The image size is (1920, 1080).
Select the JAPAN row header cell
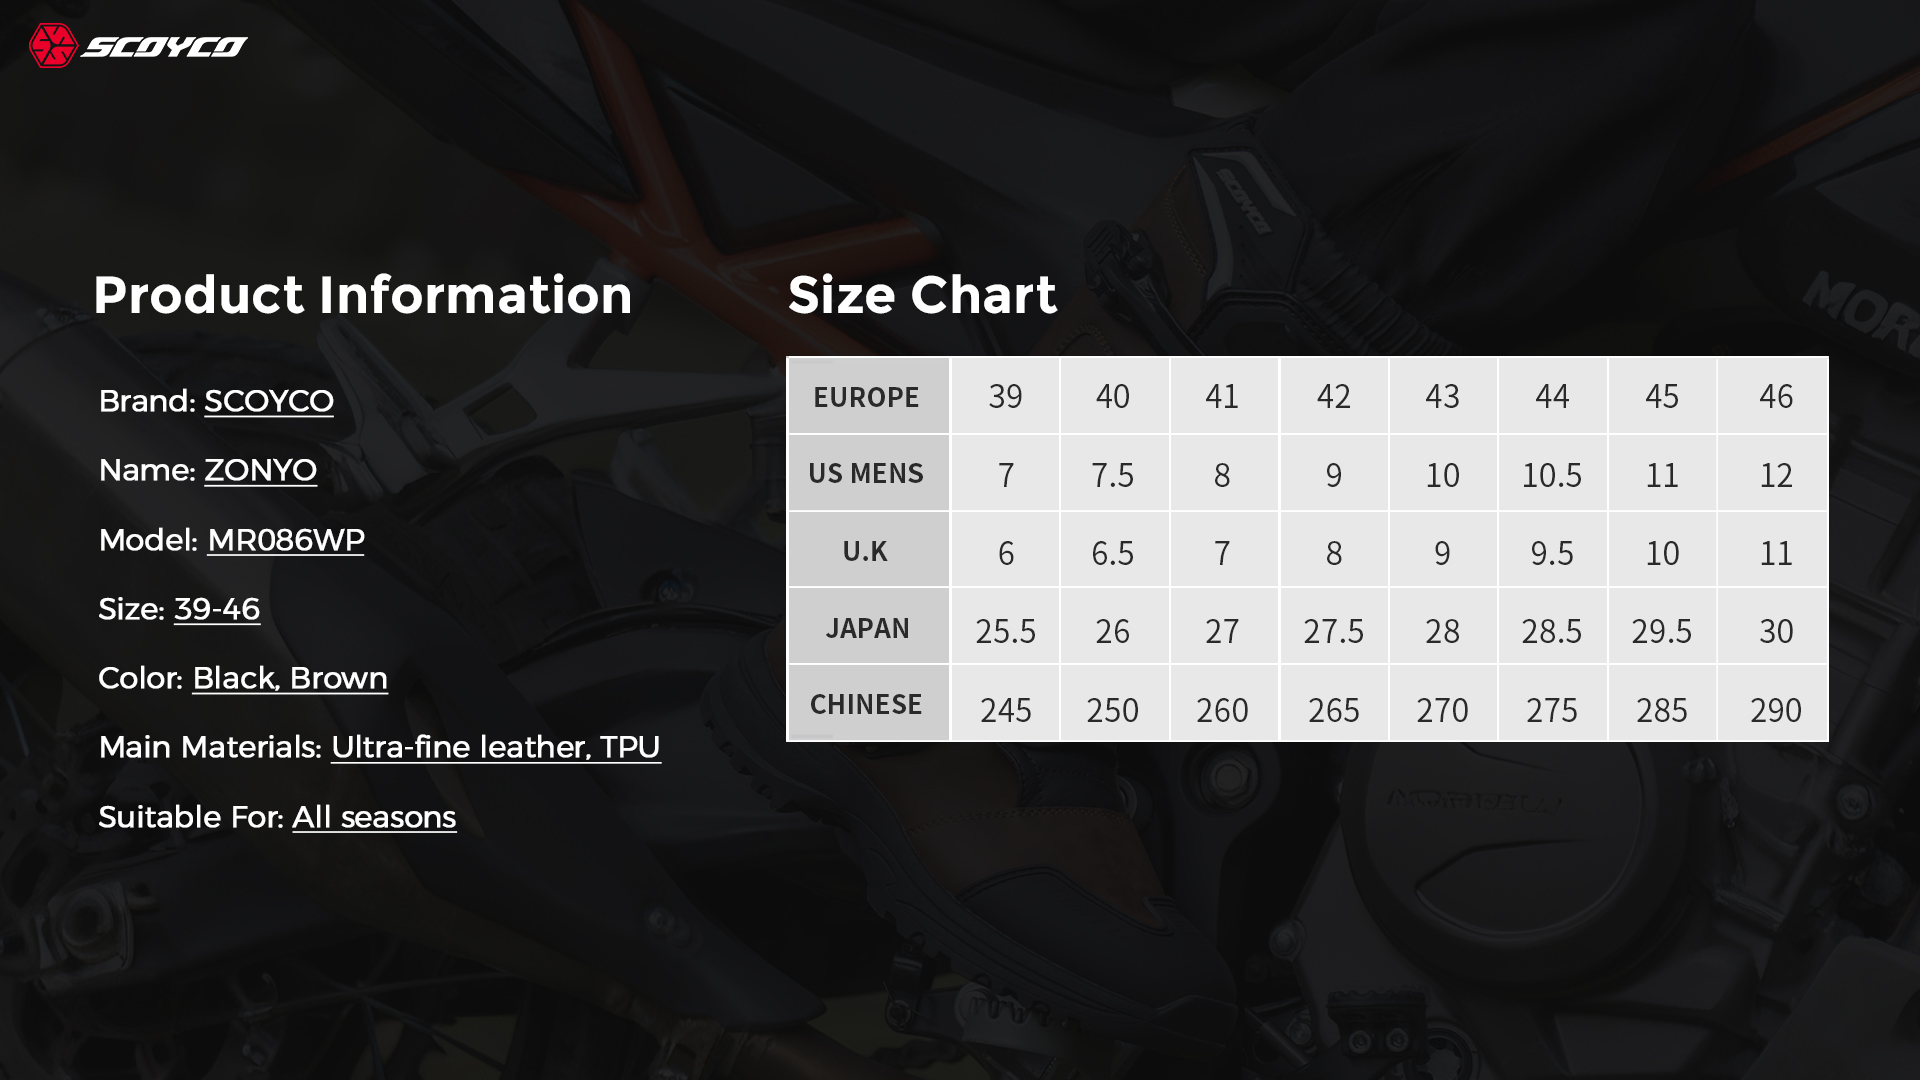(868, 627)
